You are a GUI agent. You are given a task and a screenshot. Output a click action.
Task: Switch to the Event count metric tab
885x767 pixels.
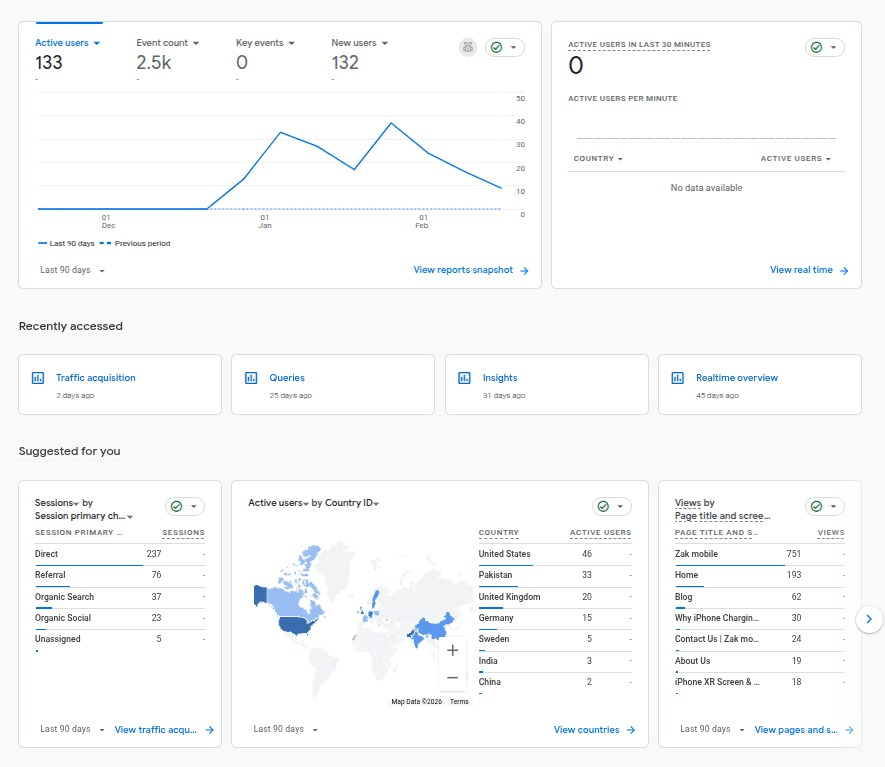(x=167, y=43)
